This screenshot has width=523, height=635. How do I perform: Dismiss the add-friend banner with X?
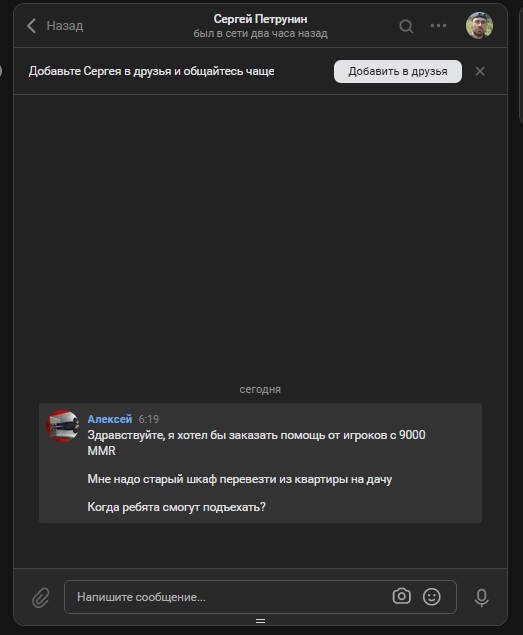(x=480, y=71)
